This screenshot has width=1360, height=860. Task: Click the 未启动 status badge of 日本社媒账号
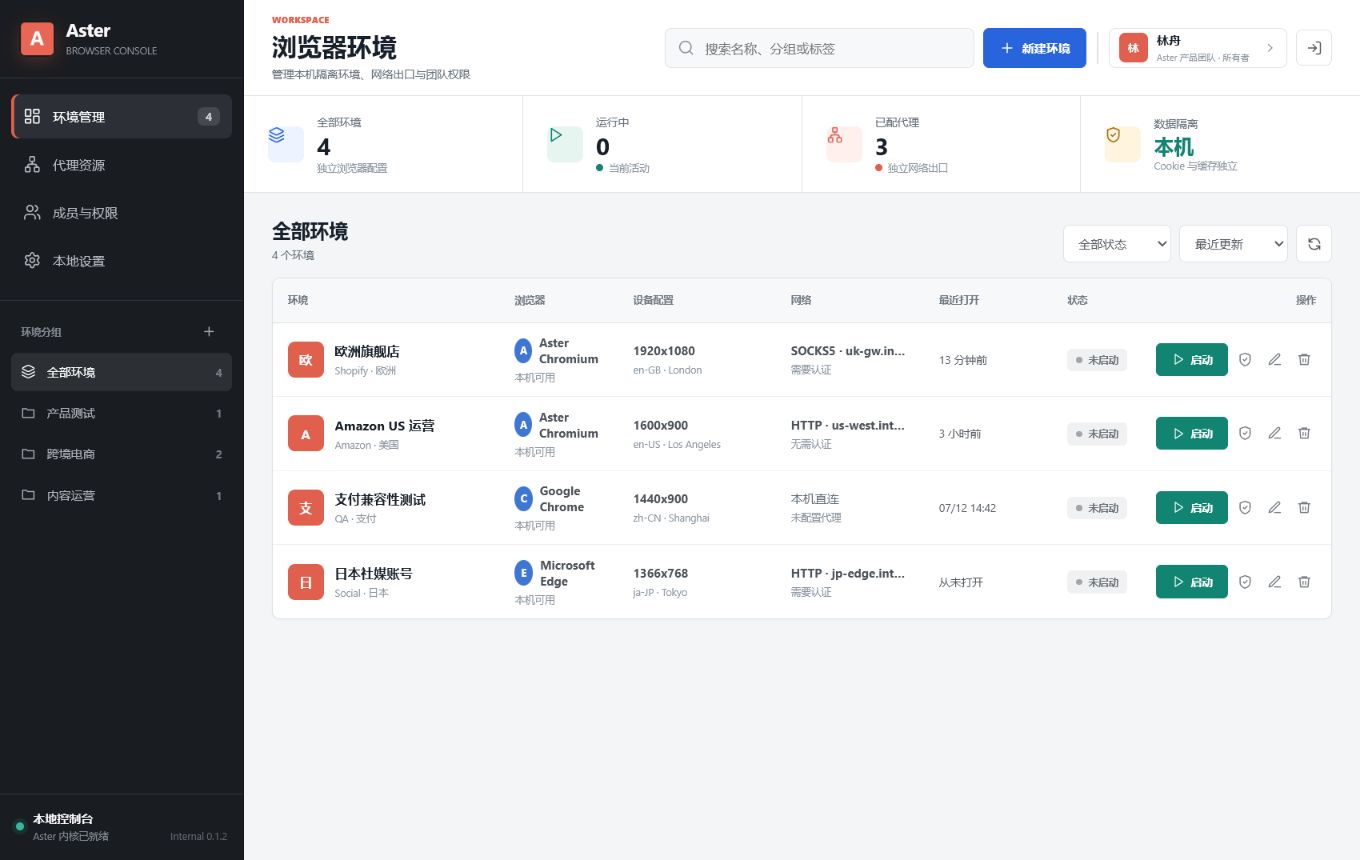(x=1097, y=581)
